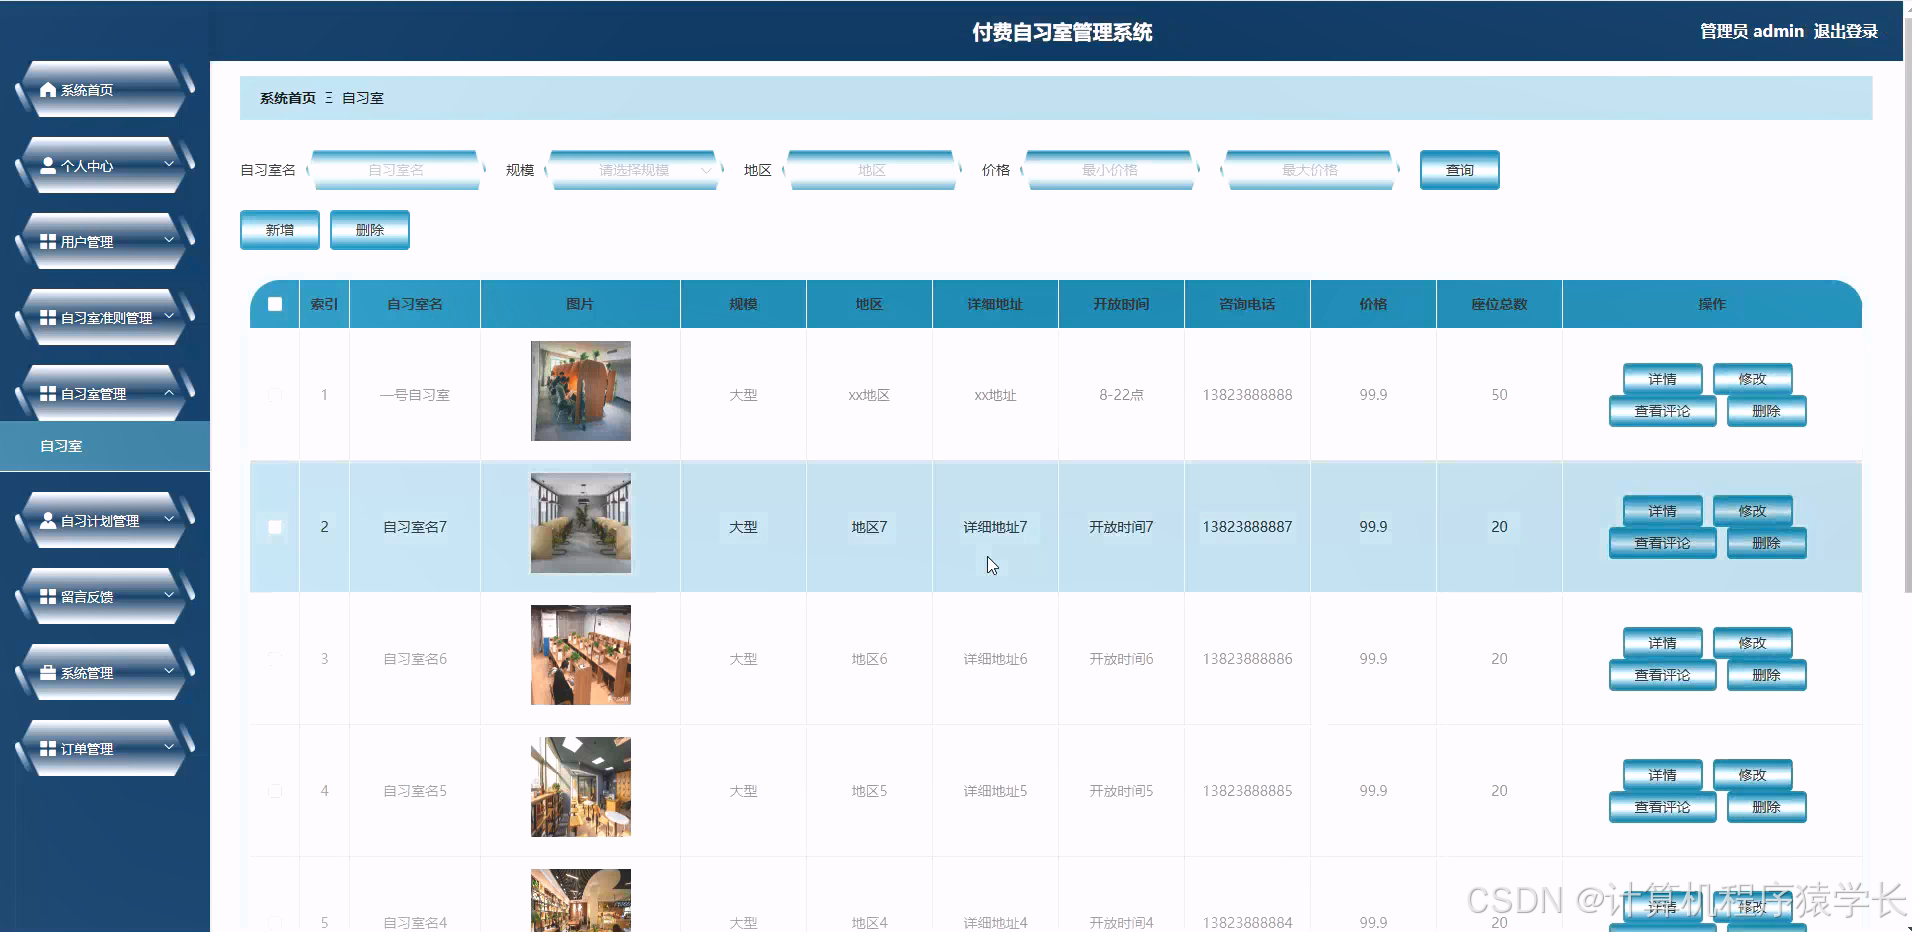Click row 删除 for 自习室名7
Viewport: 1912px width, 932px height.
point(1766,543)
